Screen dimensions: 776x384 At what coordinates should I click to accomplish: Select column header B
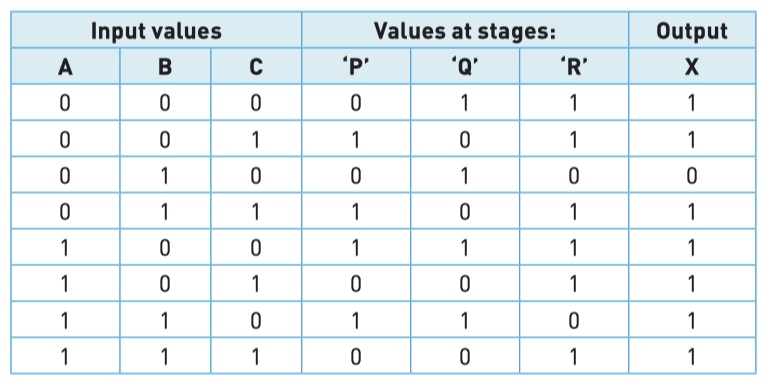165,66
